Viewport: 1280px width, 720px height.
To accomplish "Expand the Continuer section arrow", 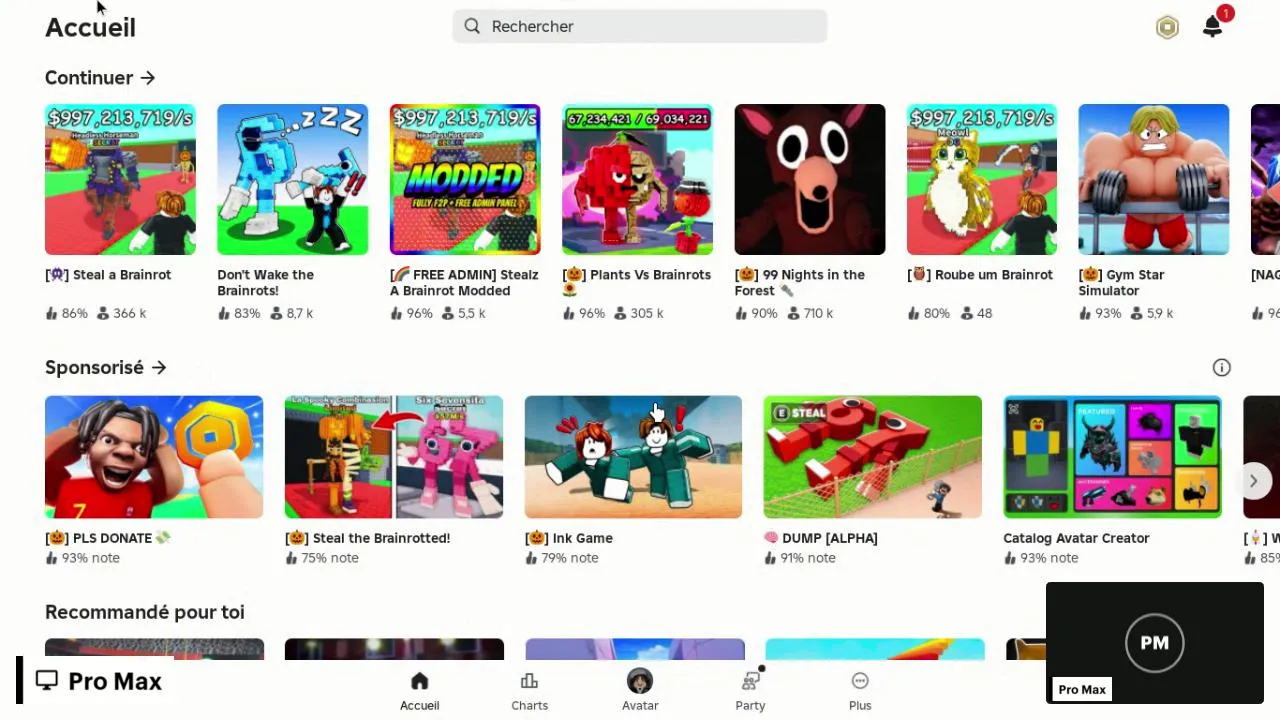I will point(147,78).
